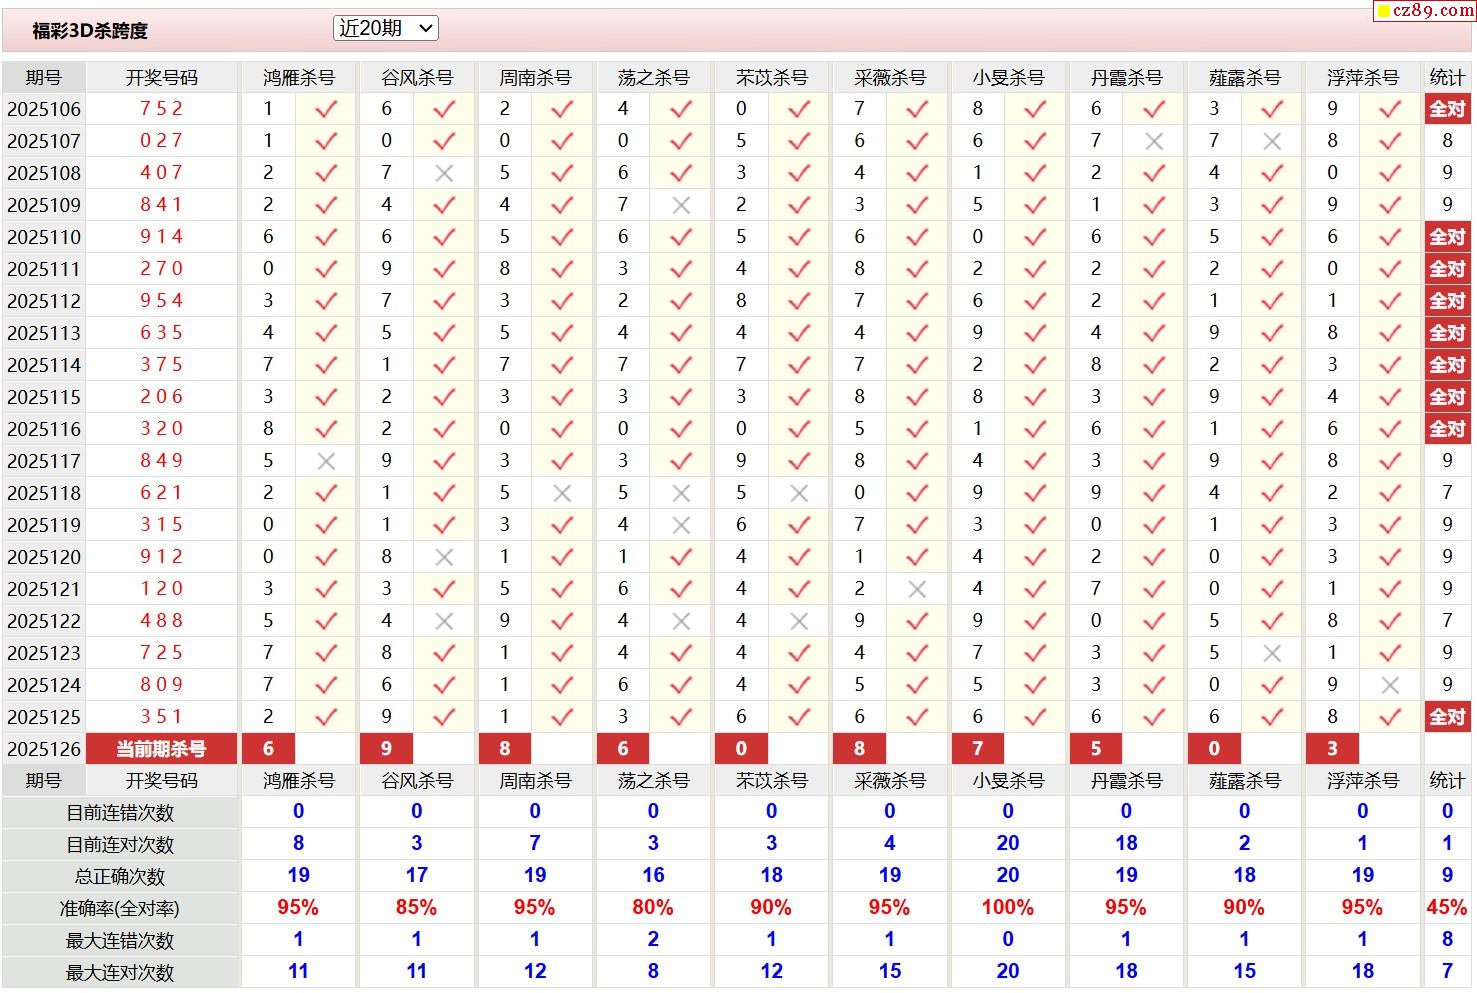The width and height of the screenshot is (1477, 993).
Task: Click the 最大连对次数 row label
Action: [x=120, y=973]
